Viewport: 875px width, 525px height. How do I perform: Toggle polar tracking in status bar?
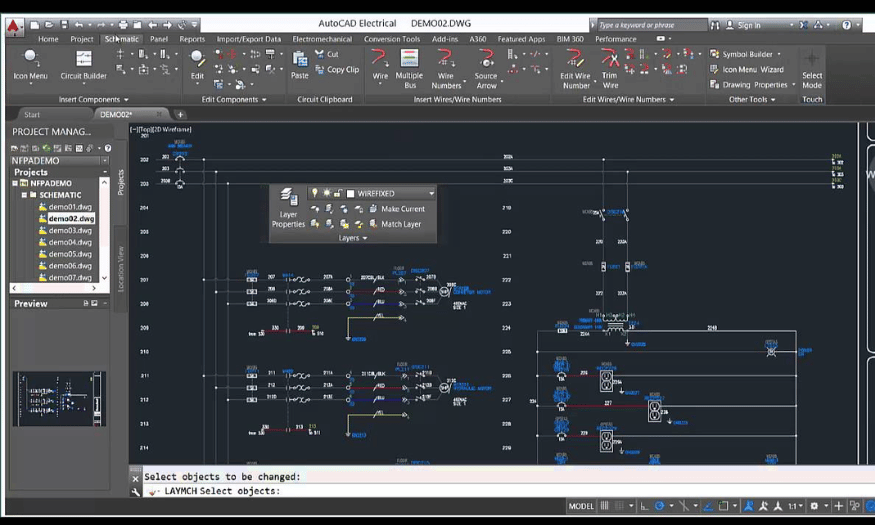click(x=659, y=506)
